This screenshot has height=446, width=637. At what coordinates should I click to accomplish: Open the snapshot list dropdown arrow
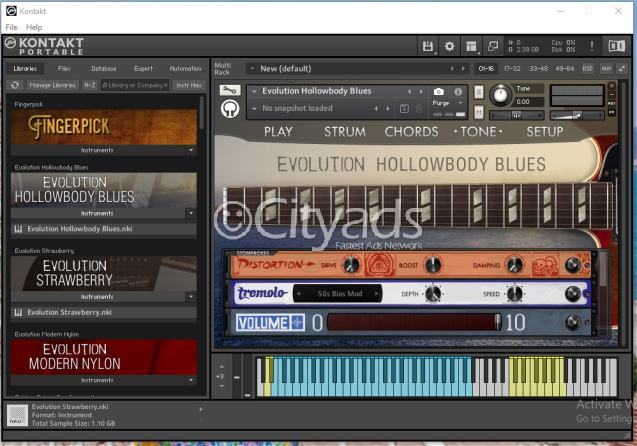click(x=254, y=108)
